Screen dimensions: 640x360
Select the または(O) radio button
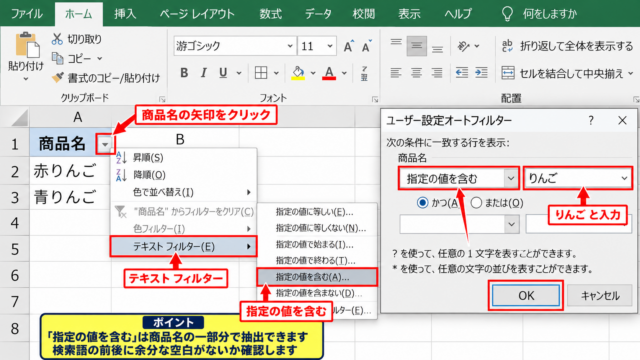click(476, 202)
